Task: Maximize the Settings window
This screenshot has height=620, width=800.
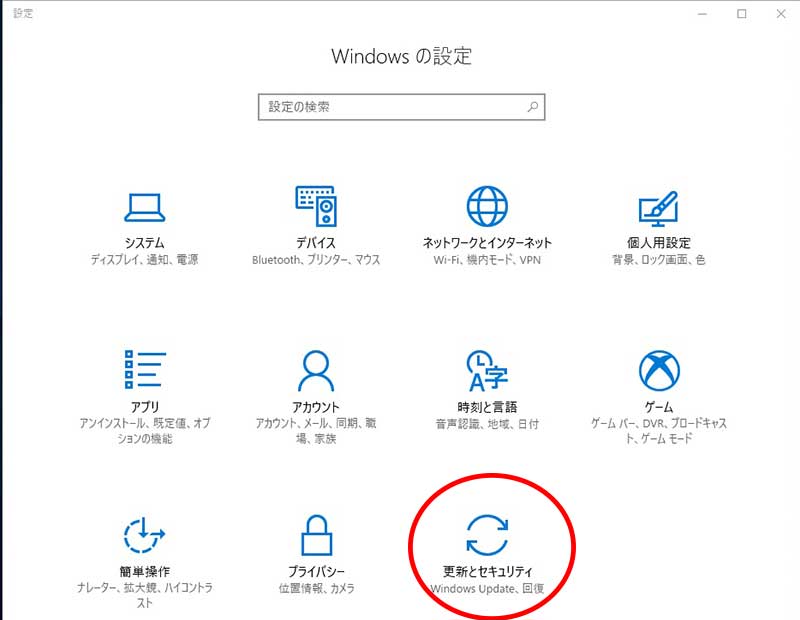Action: click(x=742, y=14)
